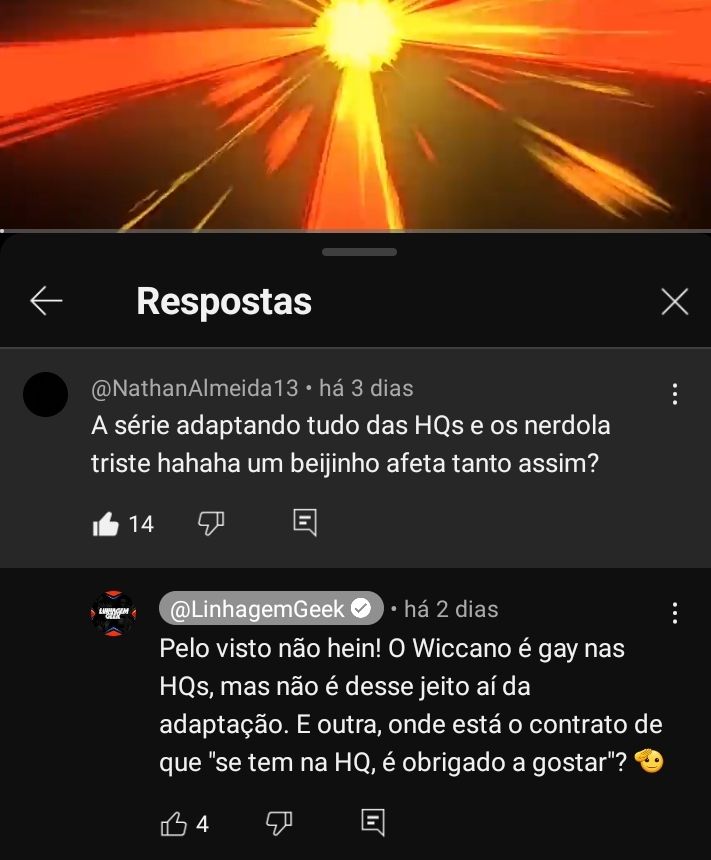Go back using the left arrow
Image resolution: width=711 pixels, height=860 pixels.
point(46,301)
